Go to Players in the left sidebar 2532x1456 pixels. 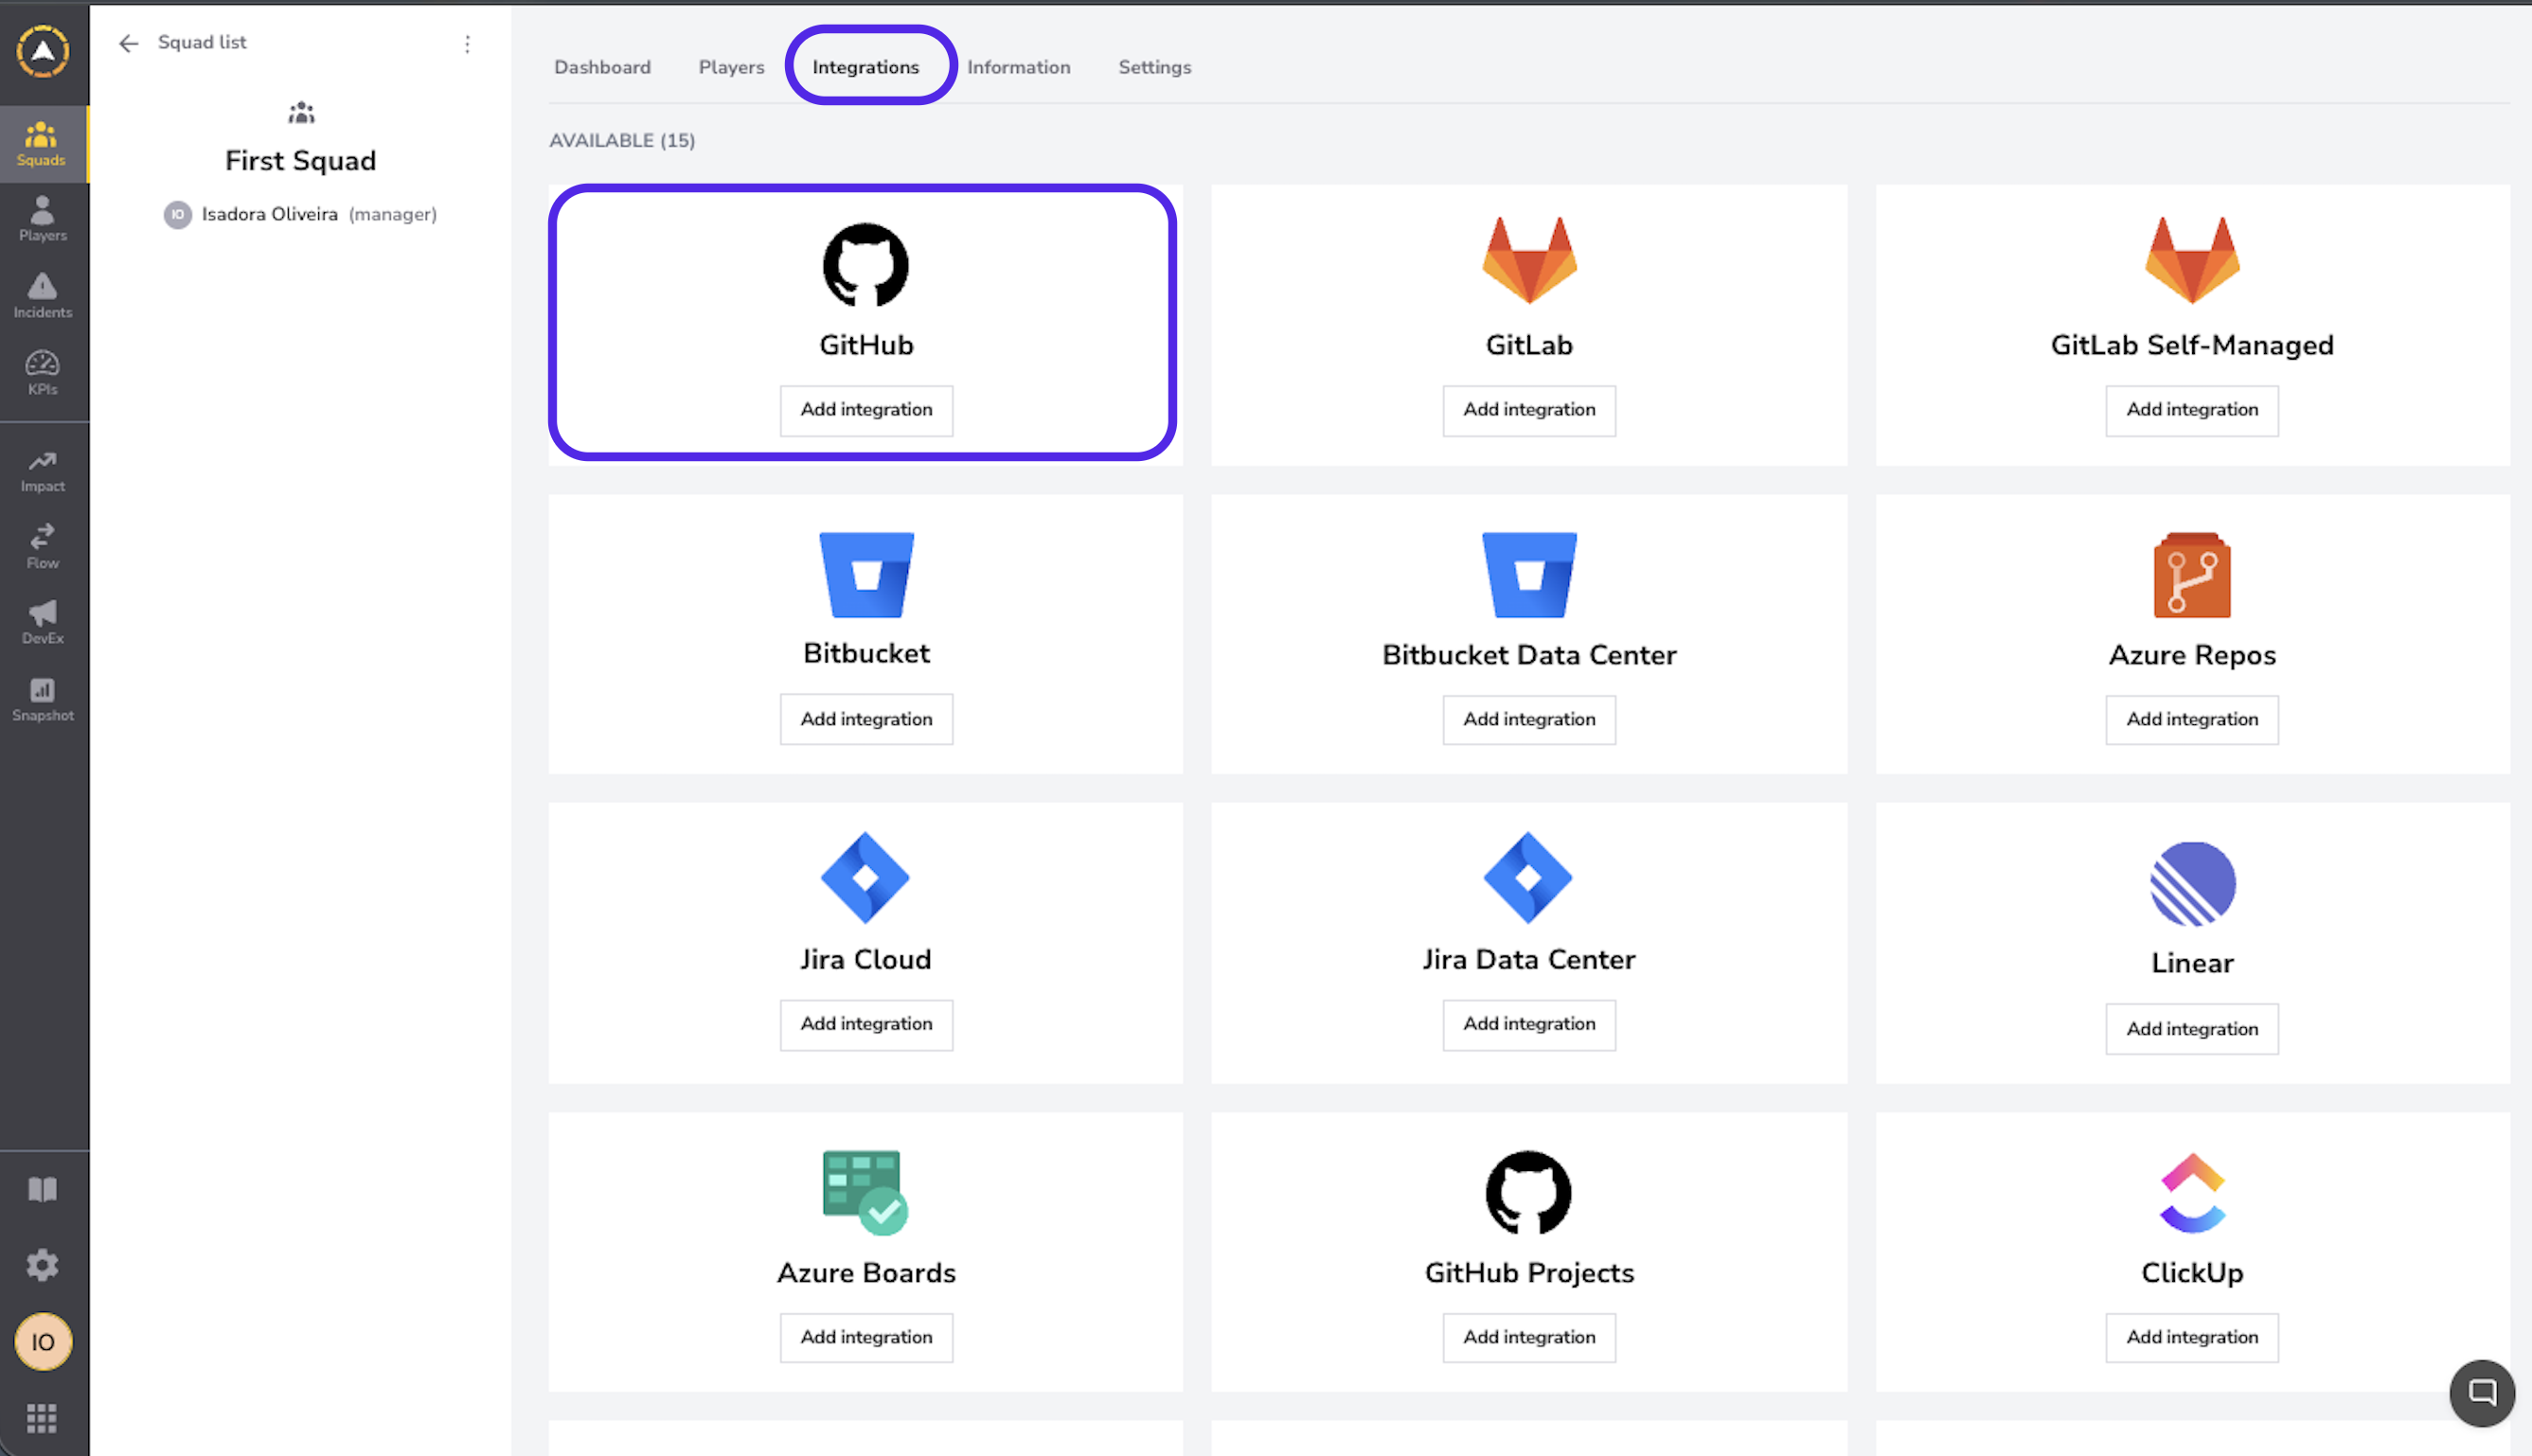[x=43, y=219]
